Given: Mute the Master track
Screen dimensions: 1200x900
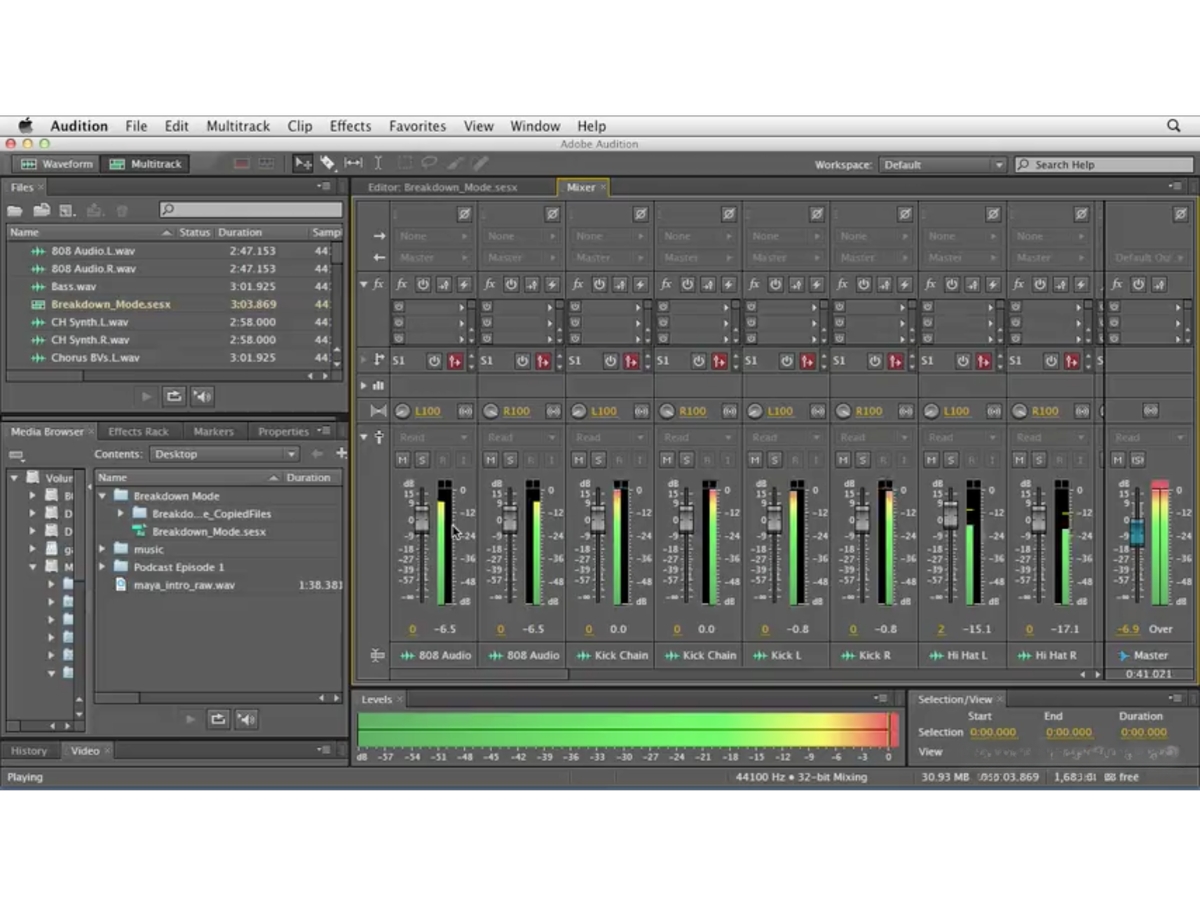Looking at the screenshot, I should (1118, 459).
